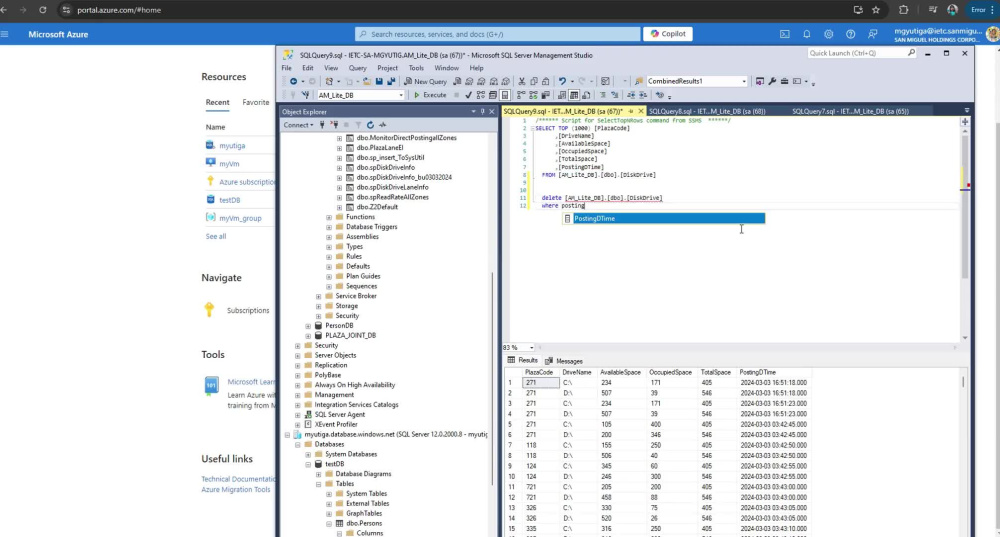The width and height of the screenshot is (1000, 537).
Task: Open Subscriptions under Navigate
Action: tap(247, 311)
